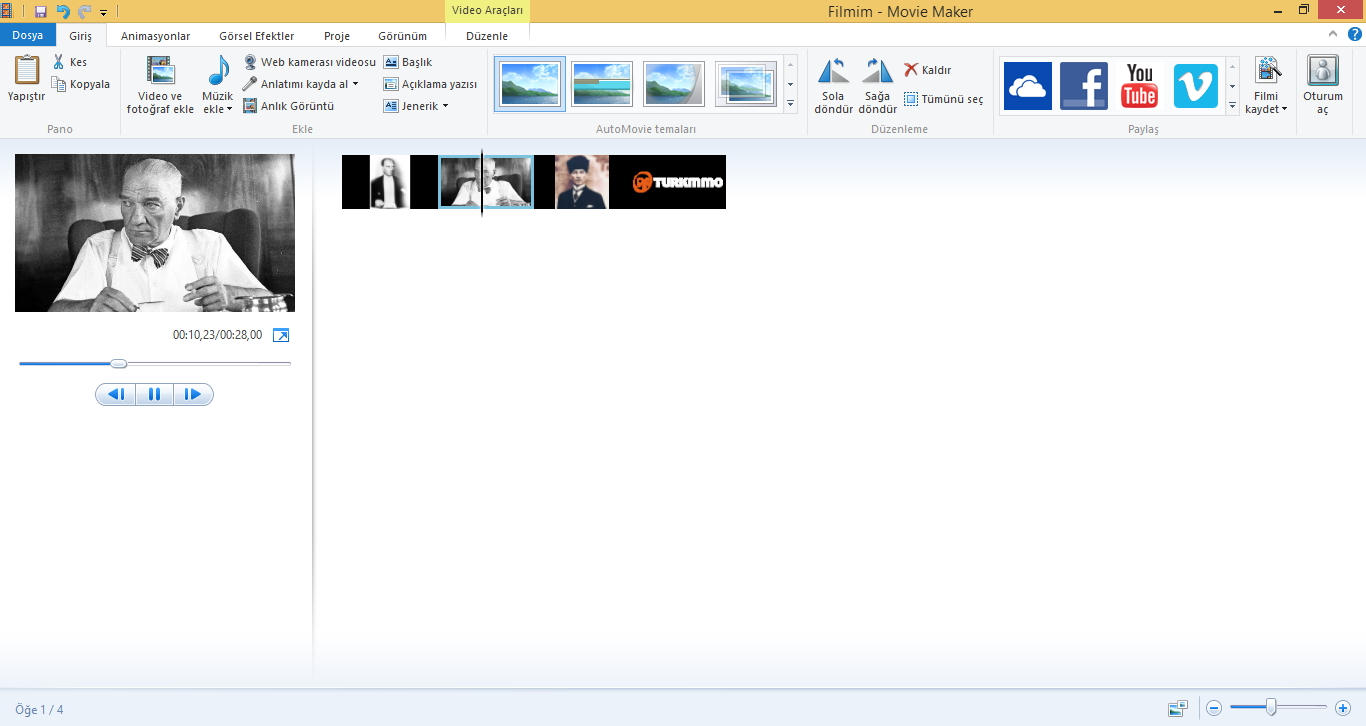
Task: Expand the Paylaş sharing gallery
Action: [1232, 105]
